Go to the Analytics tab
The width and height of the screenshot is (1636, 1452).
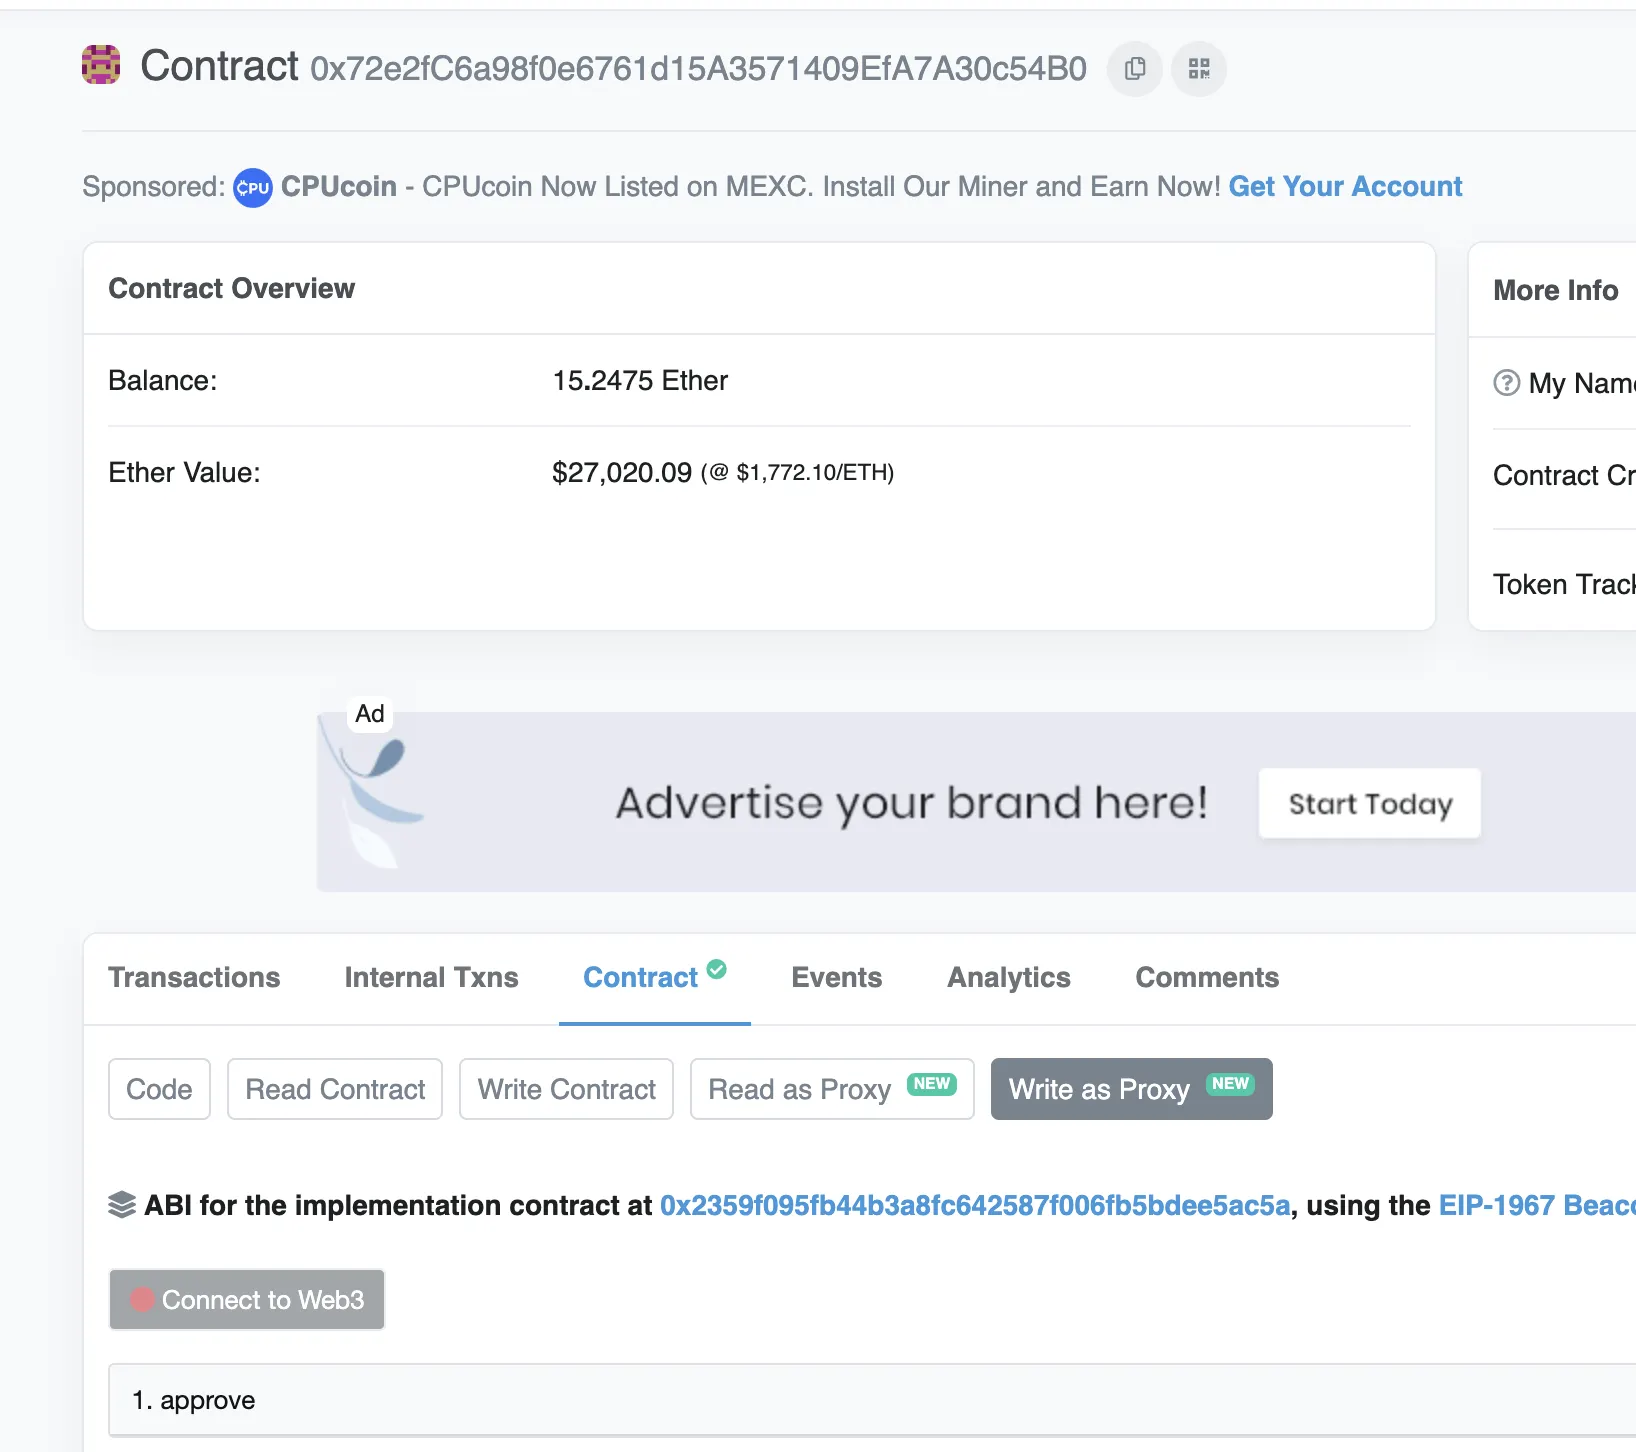[1008, 977]
